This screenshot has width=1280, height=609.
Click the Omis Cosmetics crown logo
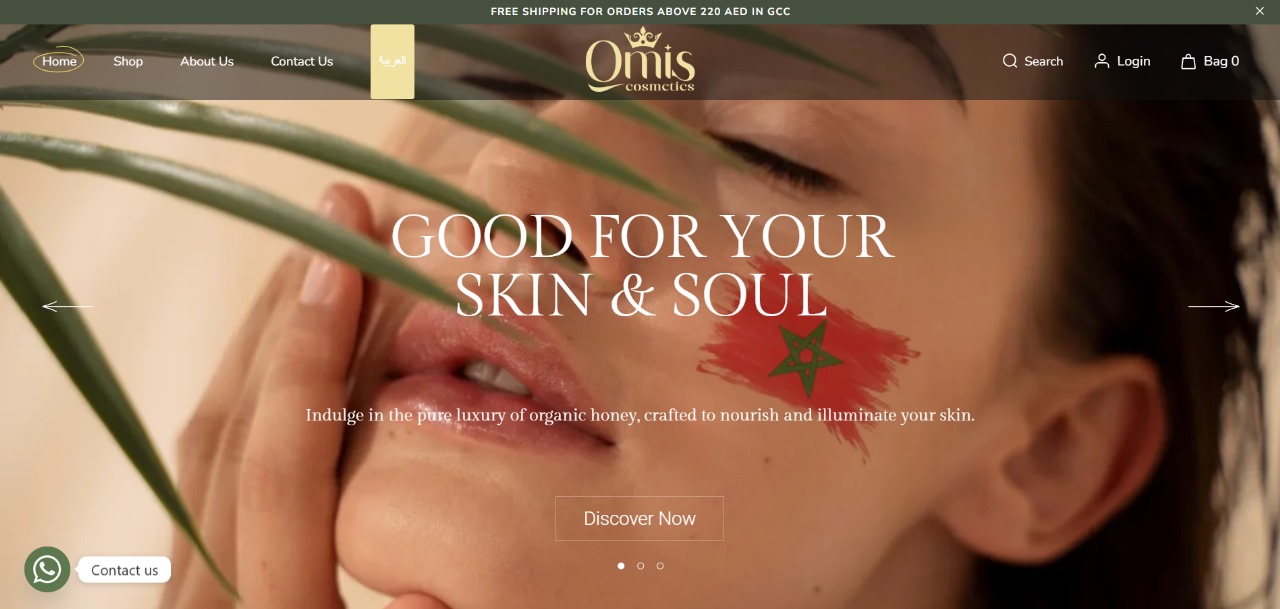[640, 61]
